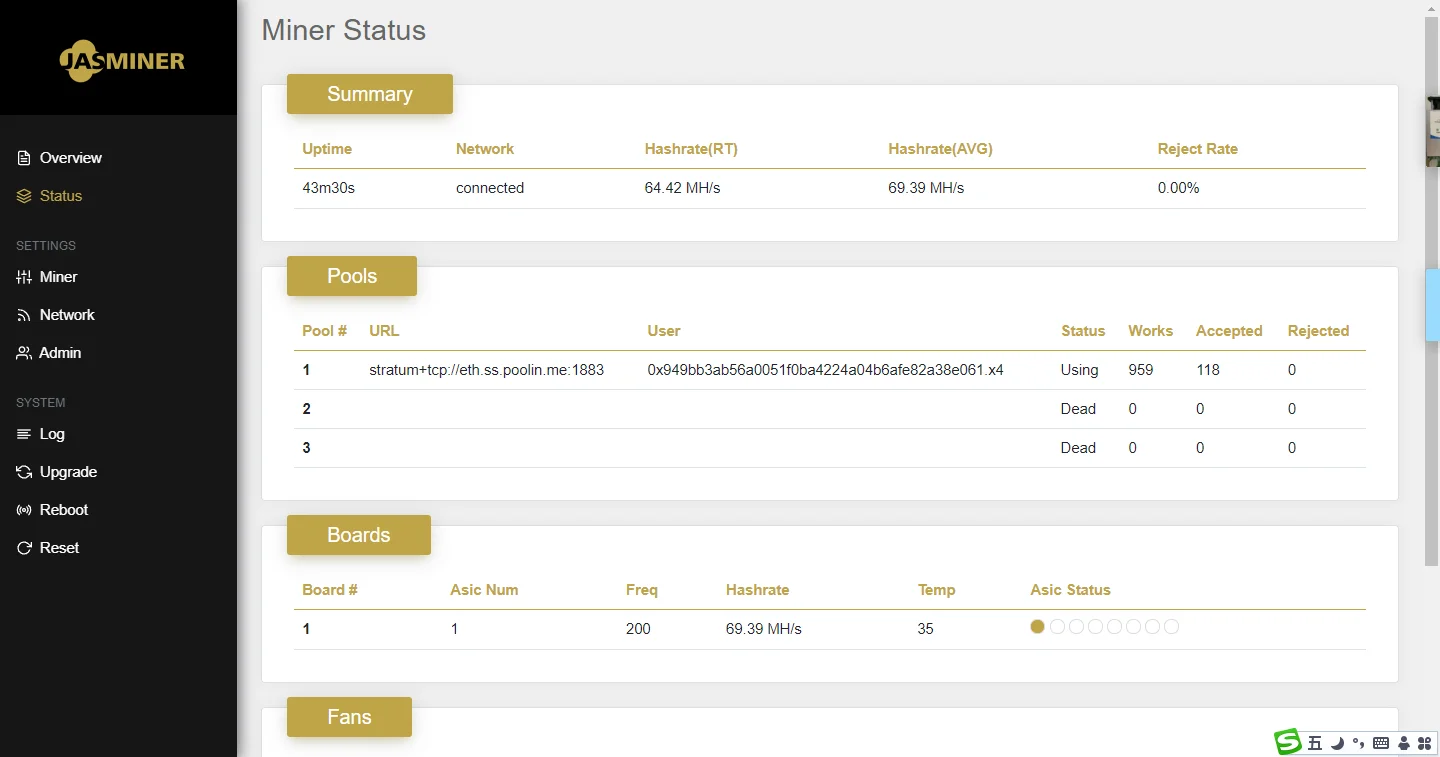The height and width of the screenshot is (757, 1440).
Task: Click the board frequency value 200
Action: pos(638,629)
